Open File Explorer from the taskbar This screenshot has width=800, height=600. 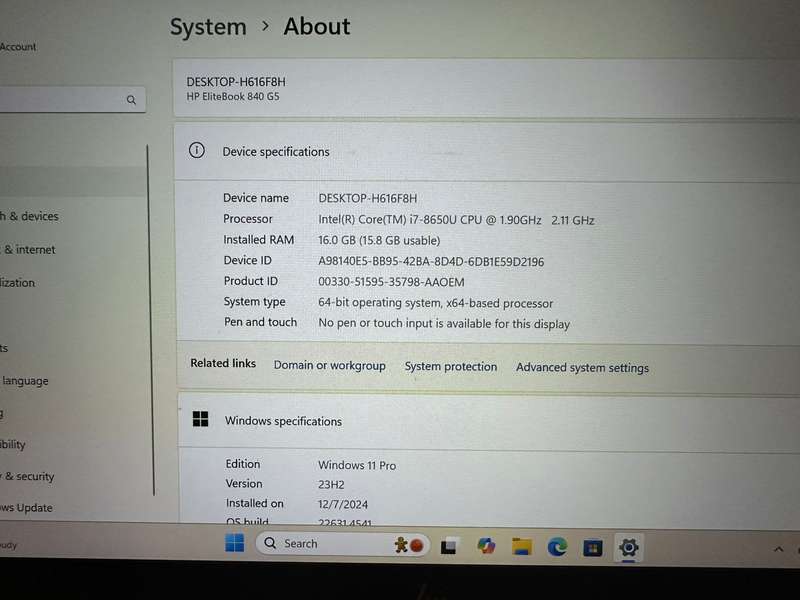click(521, 547)
